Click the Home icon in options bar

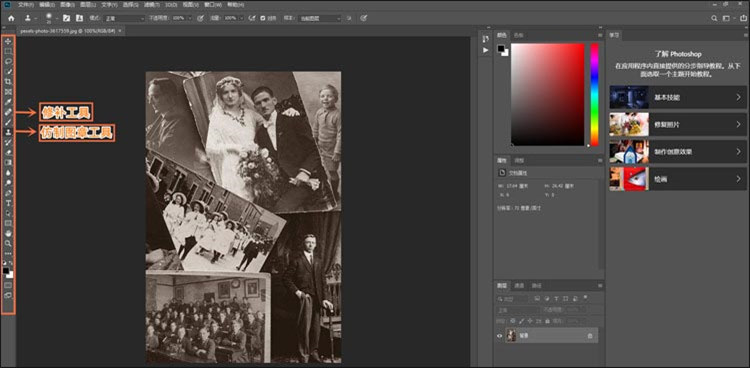(x=11, y=18)
